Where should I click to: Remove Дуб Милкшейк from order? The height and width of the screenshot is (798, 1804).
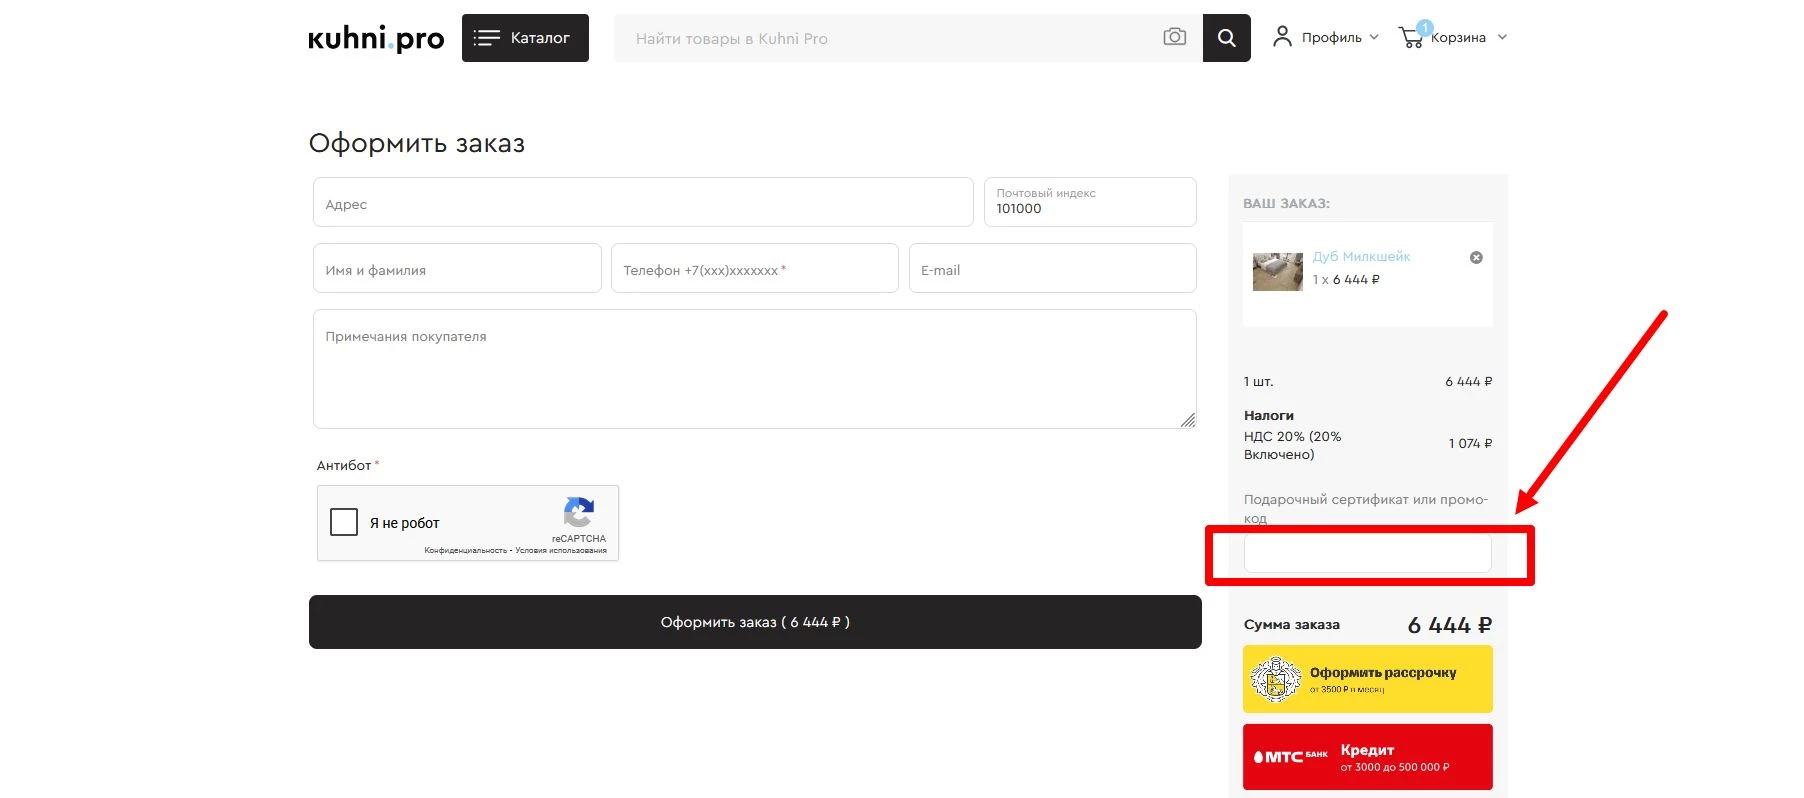pyautogui.click(x=1476, y=257)
